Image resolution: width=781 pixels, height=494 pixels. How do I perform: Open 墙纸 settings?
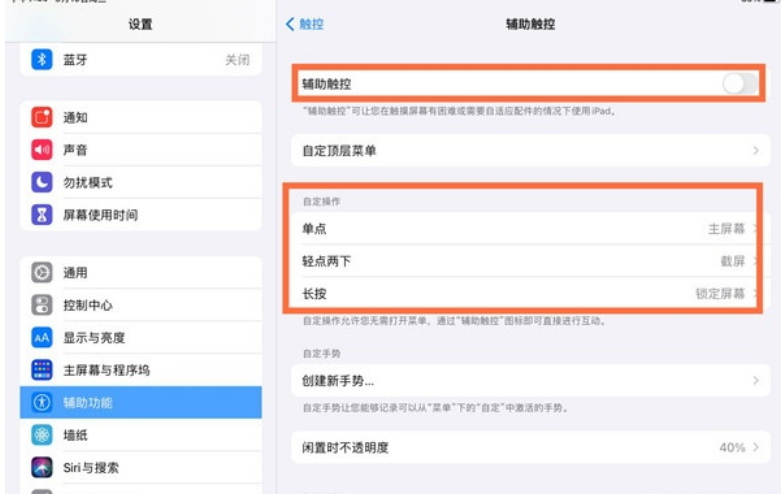pyautogui.click(x=140, y=435)
